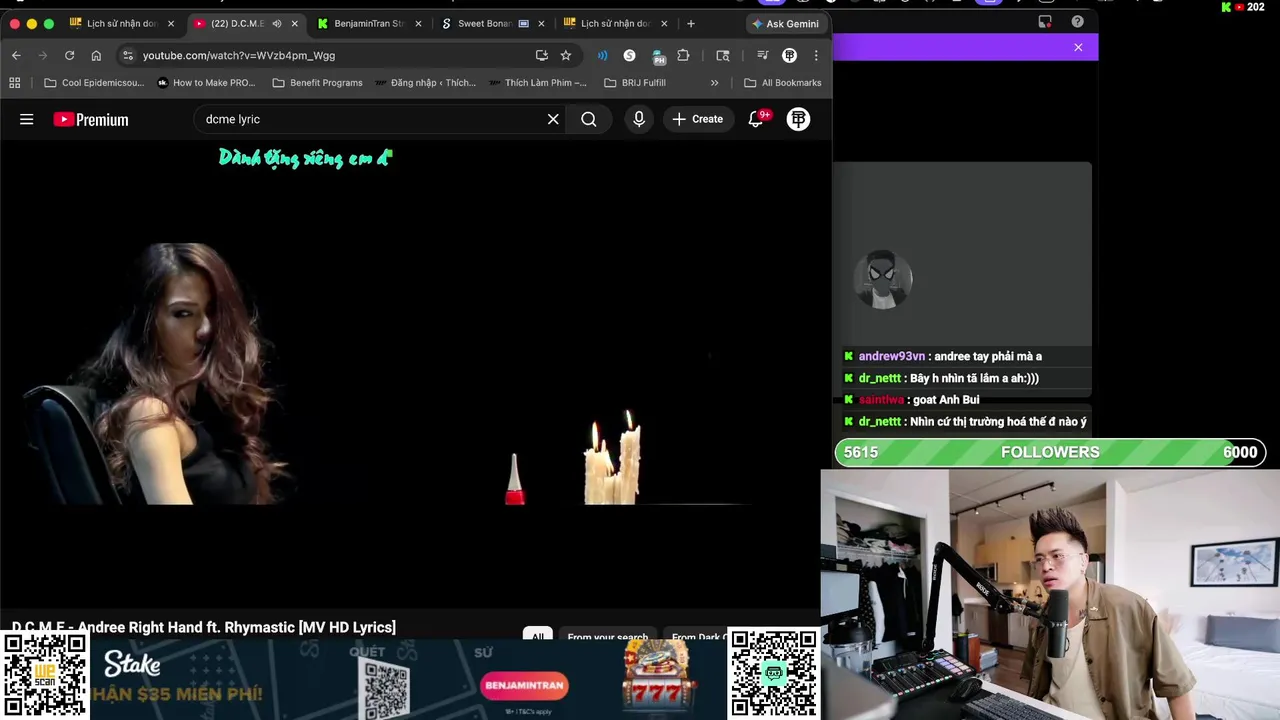Click chat message 'Bây h nhìn tã lắm a ah:)))'
This screenshot has width=1280, height=720.
[x=974, y=378]
